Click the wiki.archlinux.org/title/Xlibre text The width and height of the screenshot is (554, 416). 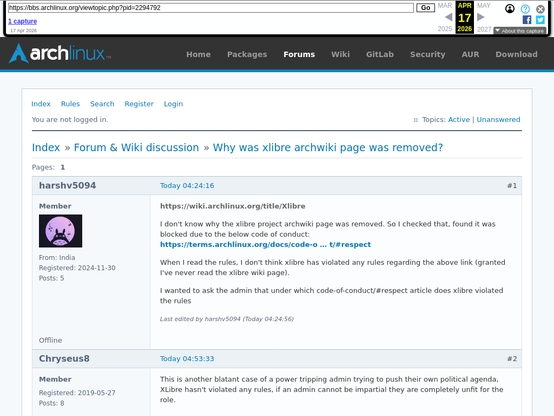click(232, 206)
